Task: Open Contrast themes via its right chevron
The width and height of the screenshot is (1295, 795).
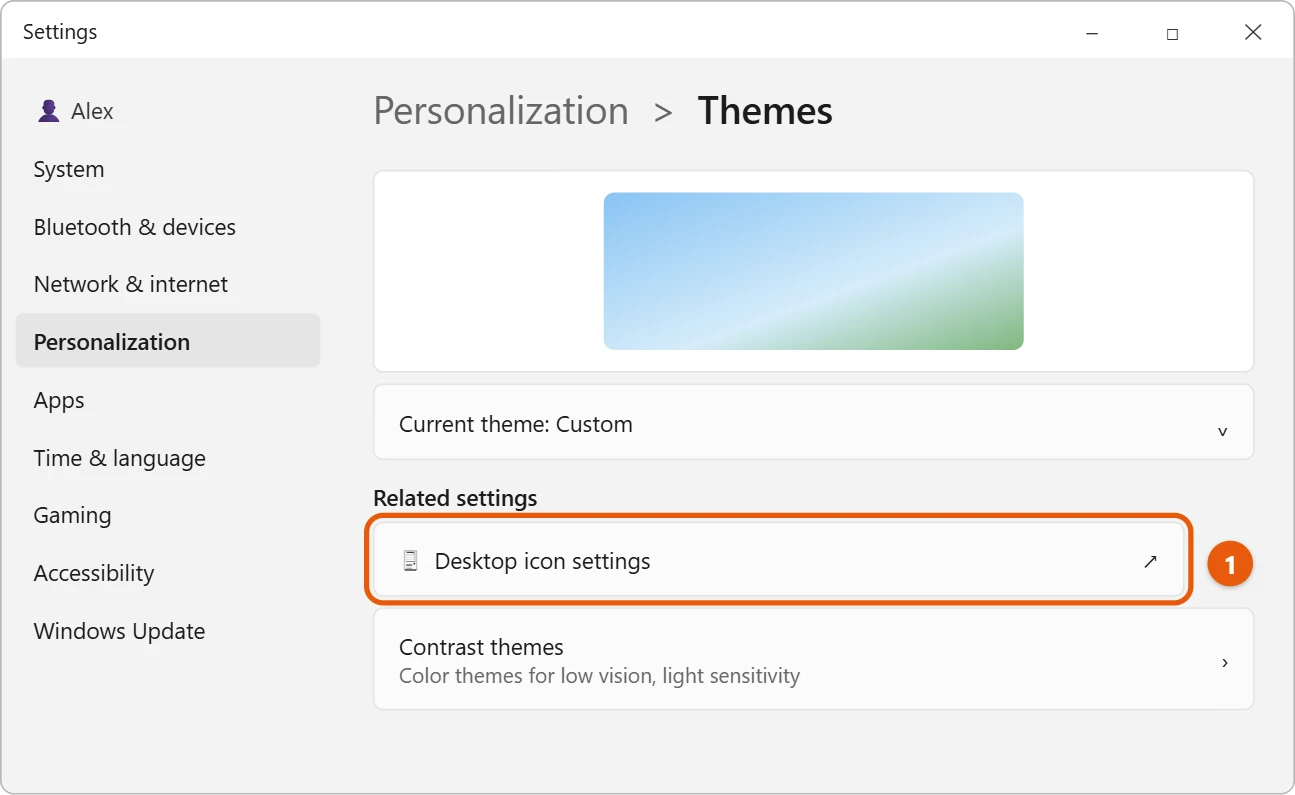Action: 1224,662
